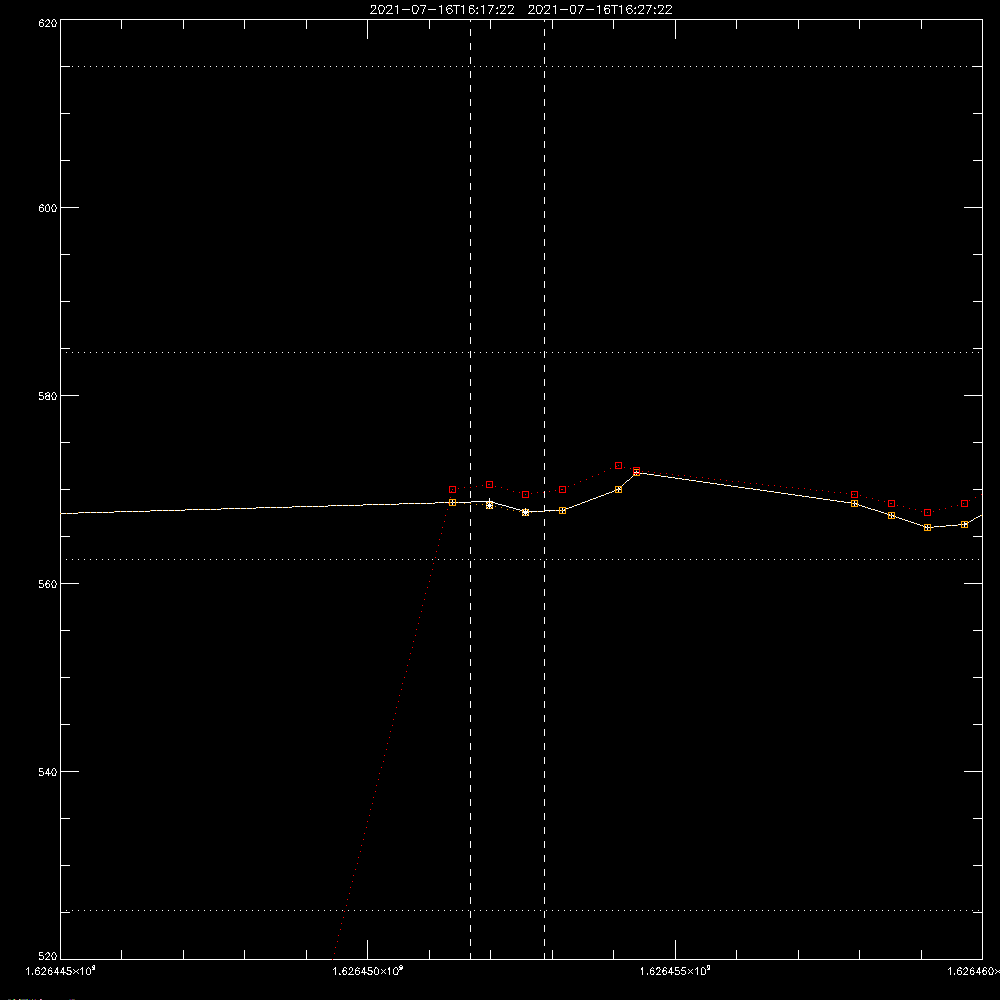Click the 540 y-axis label
The width and height of the screenshot is (1000, 1000).
point(48,772)
